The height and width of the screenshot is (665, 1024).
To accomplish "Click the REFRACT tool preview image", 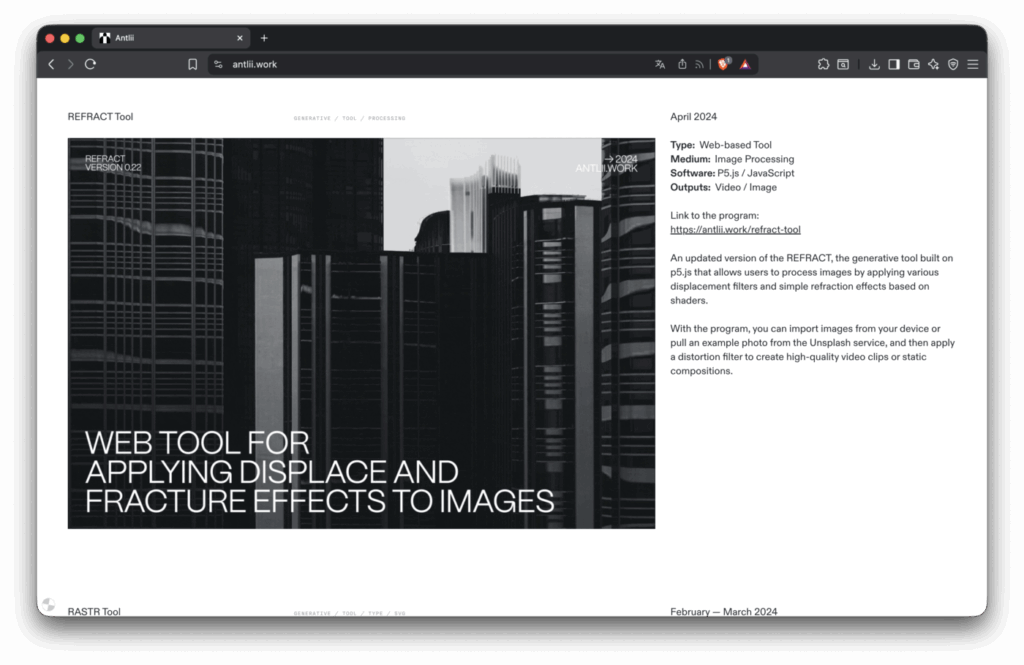I will pos(361,333).
